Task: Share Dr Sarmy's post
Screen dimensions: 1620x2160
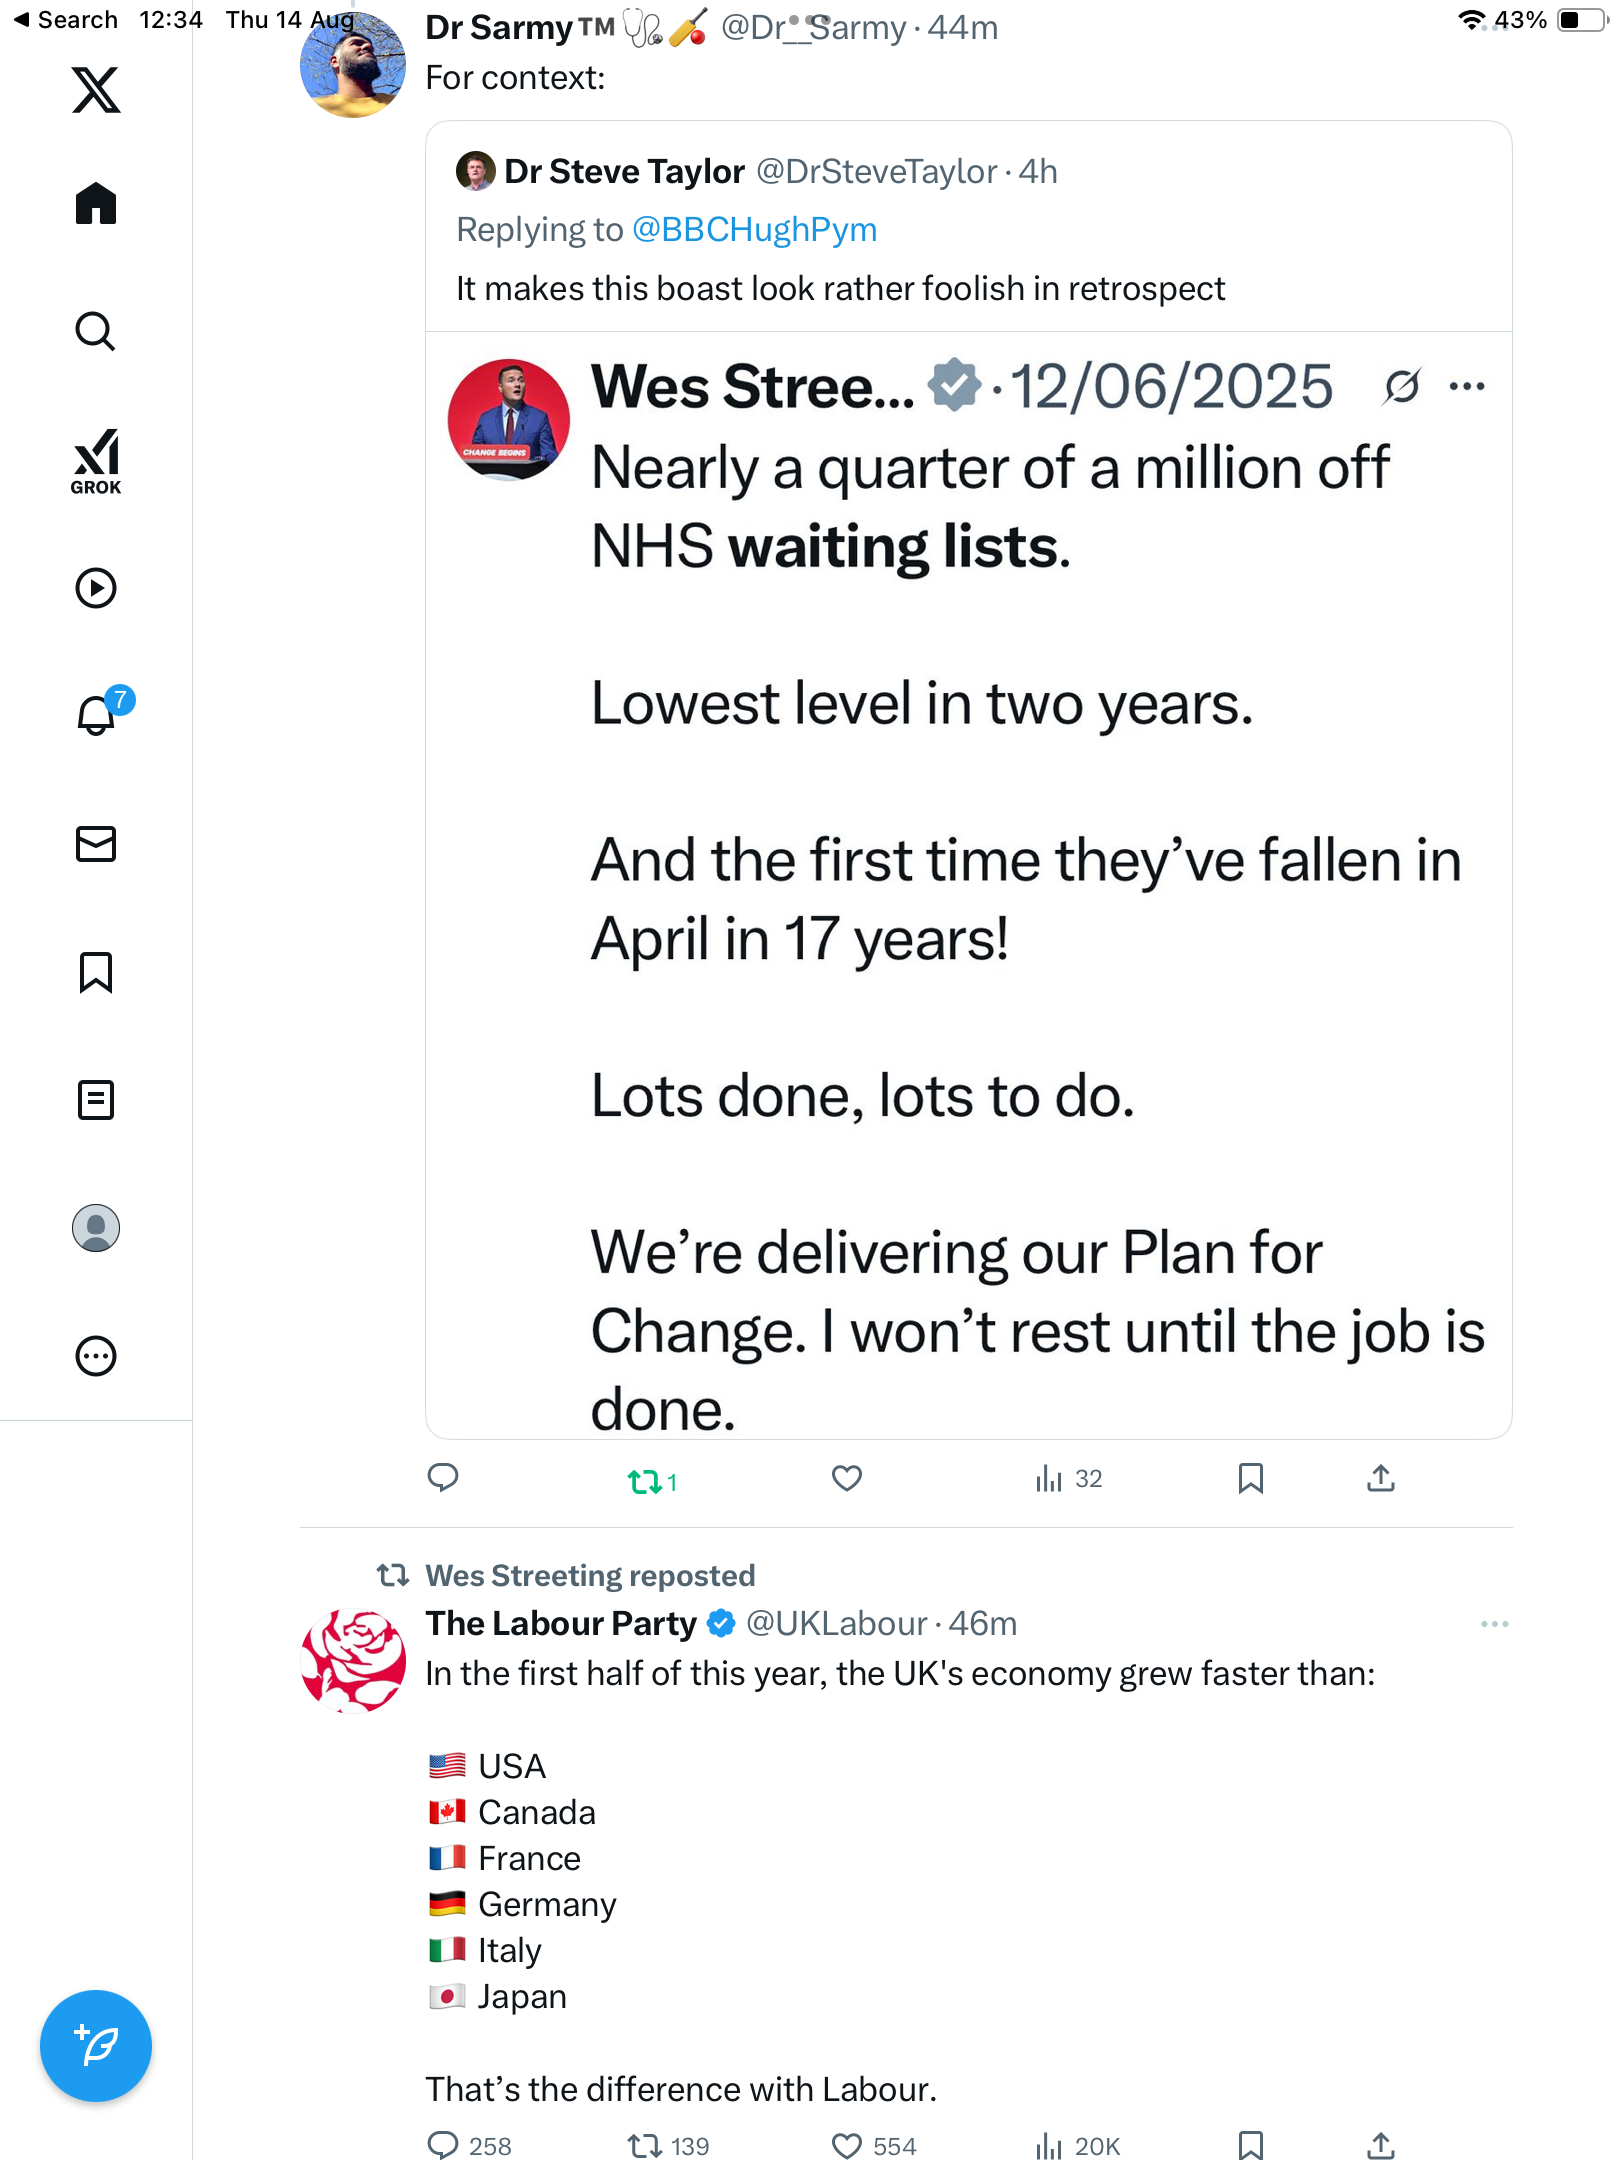Action: point(1381,1478)
